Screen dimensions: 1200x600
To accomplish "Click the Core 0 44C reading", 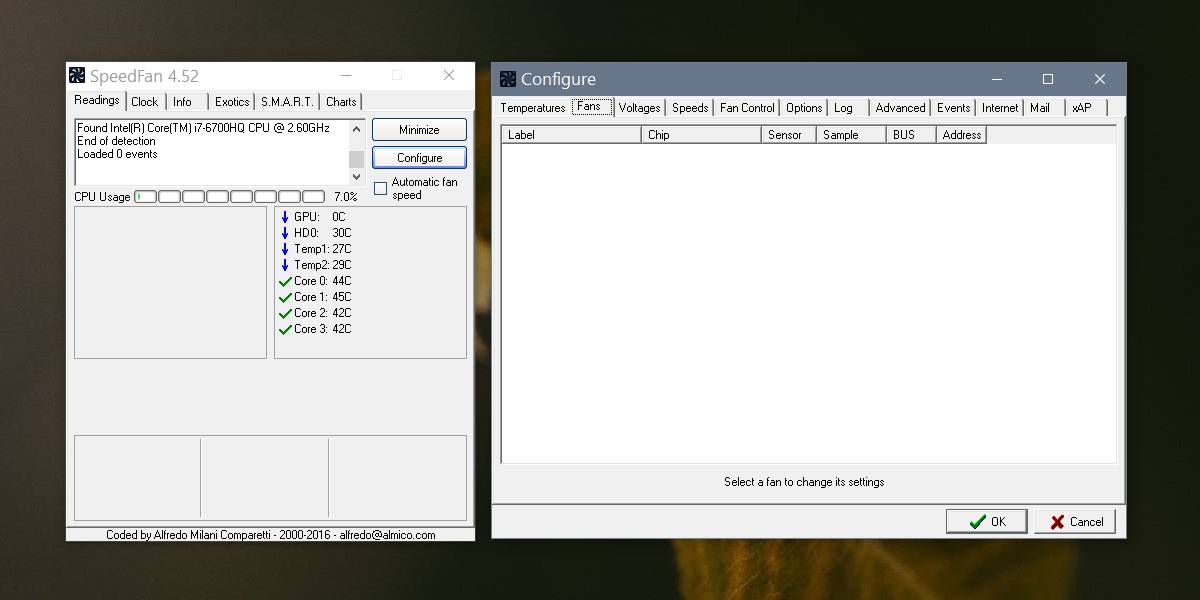I will [323, 281].
